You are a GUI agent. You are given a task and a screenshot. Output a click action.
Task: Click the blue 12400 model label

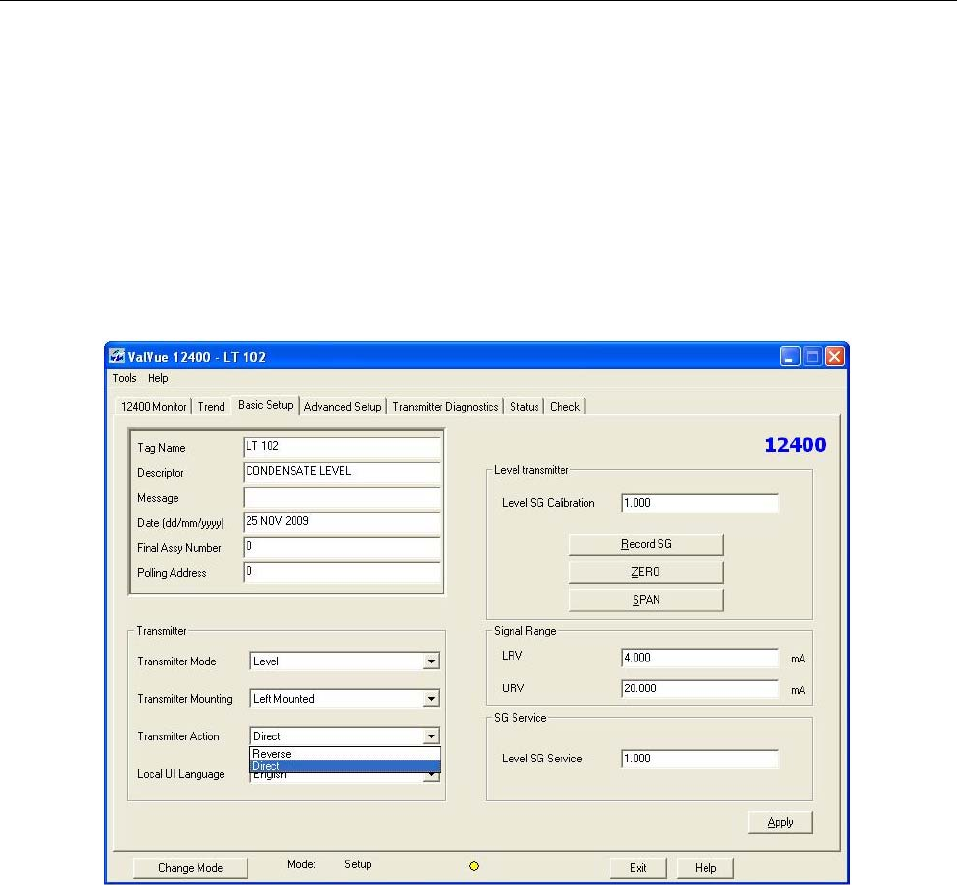coord(795,445)
